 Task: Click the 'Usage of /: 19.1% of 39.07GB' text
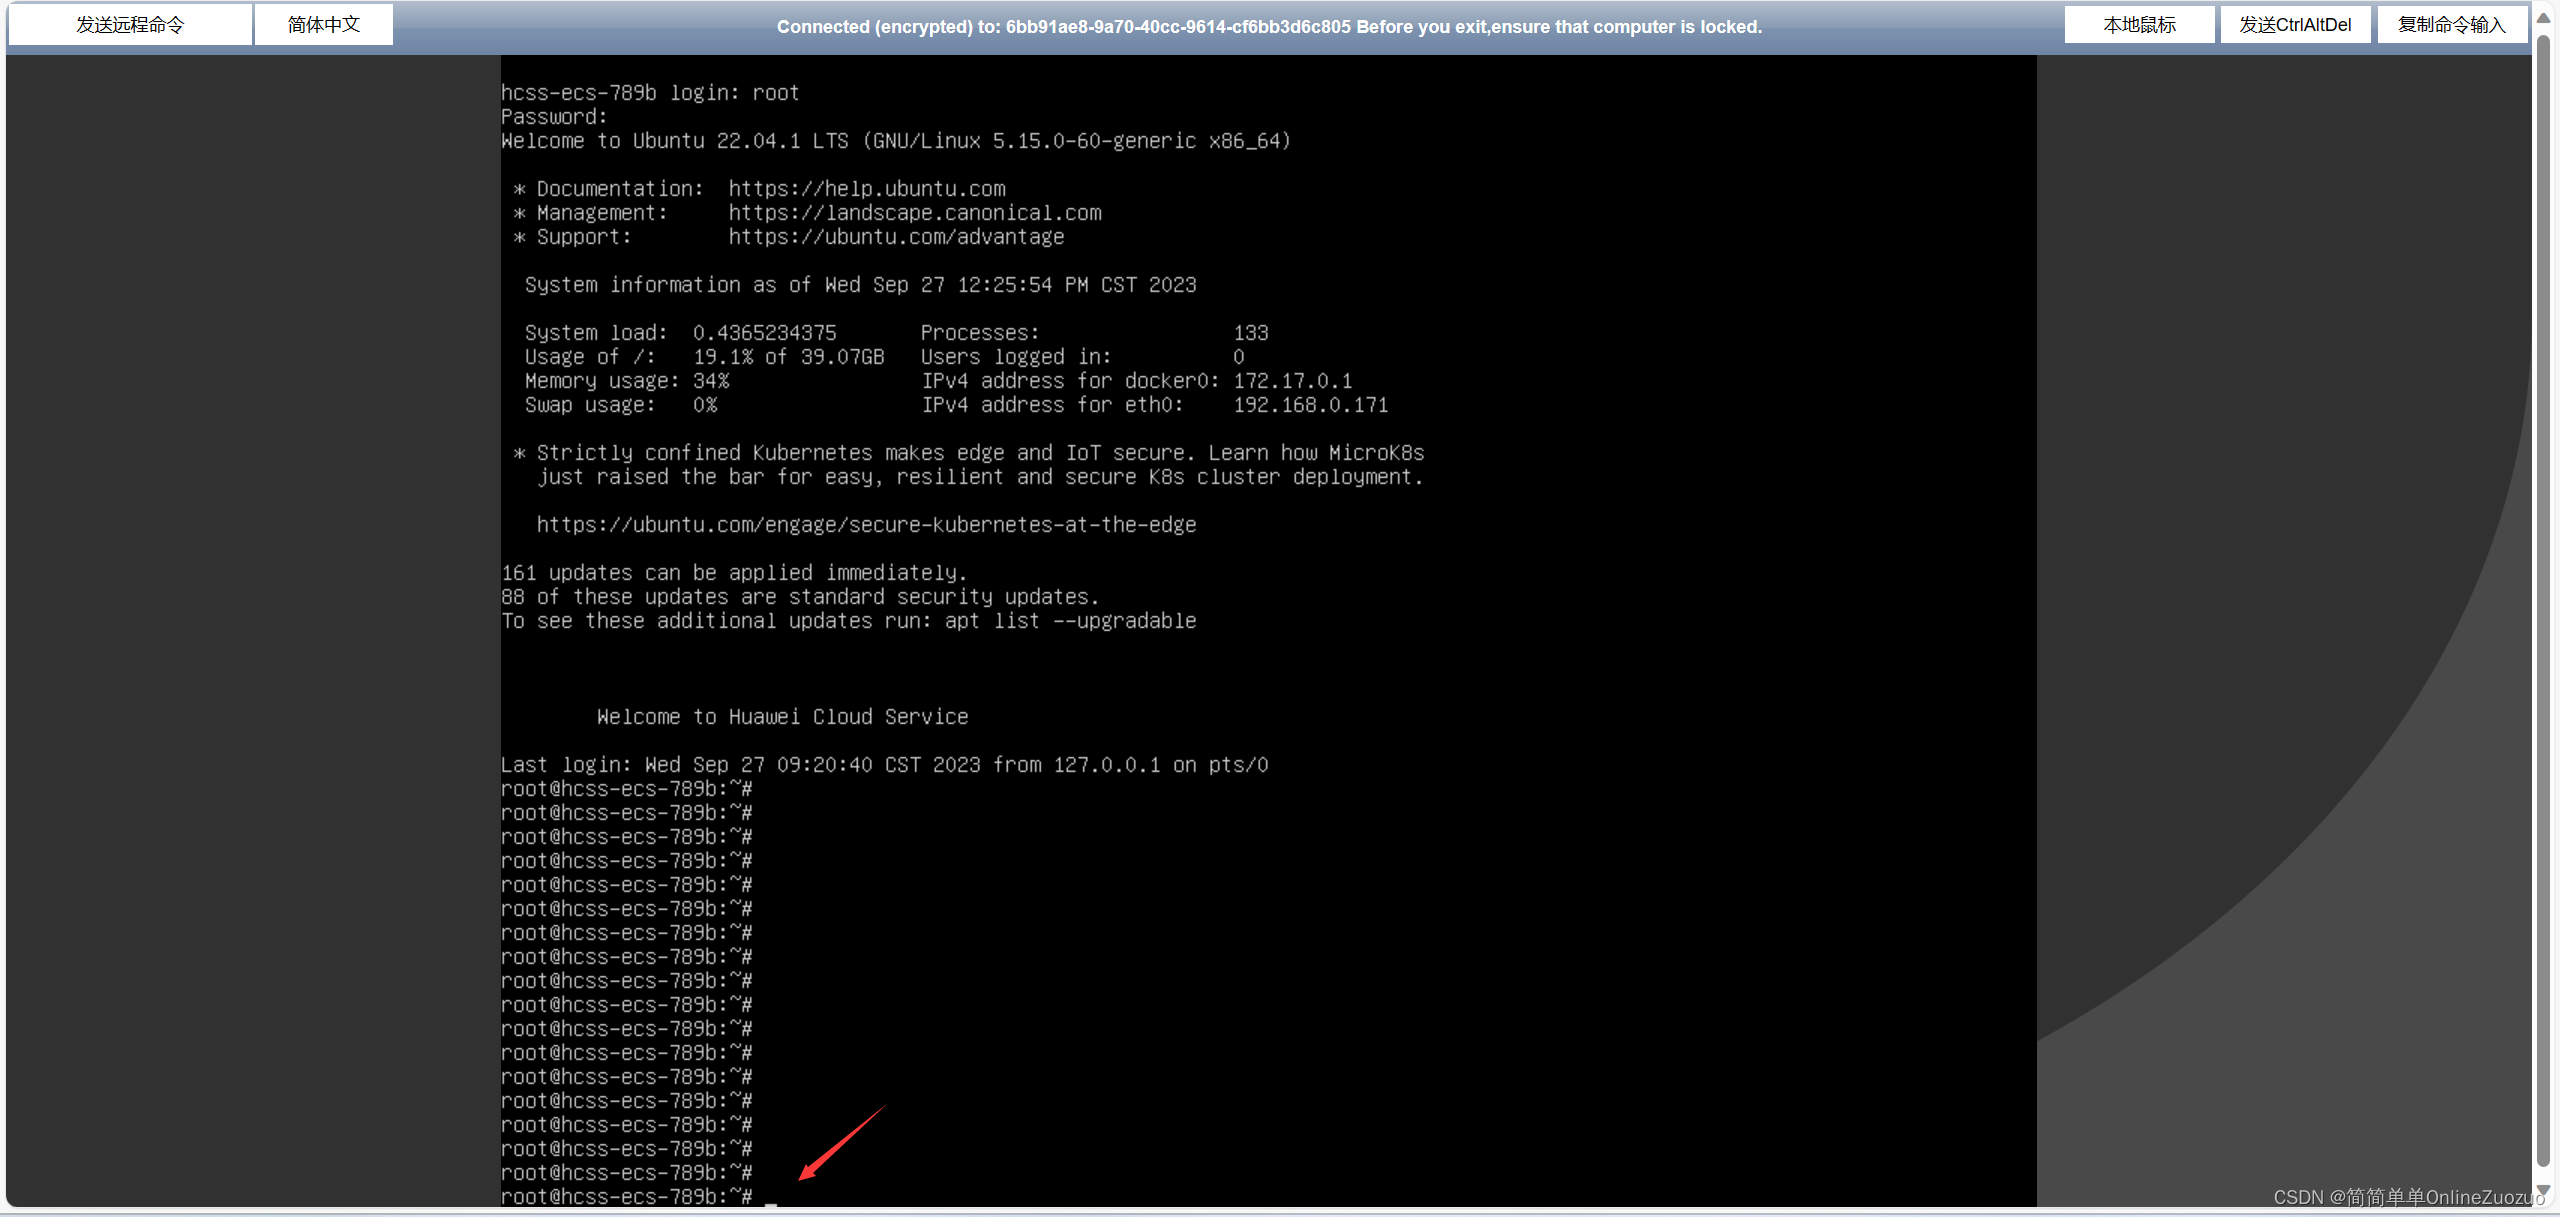coord(704,357)
